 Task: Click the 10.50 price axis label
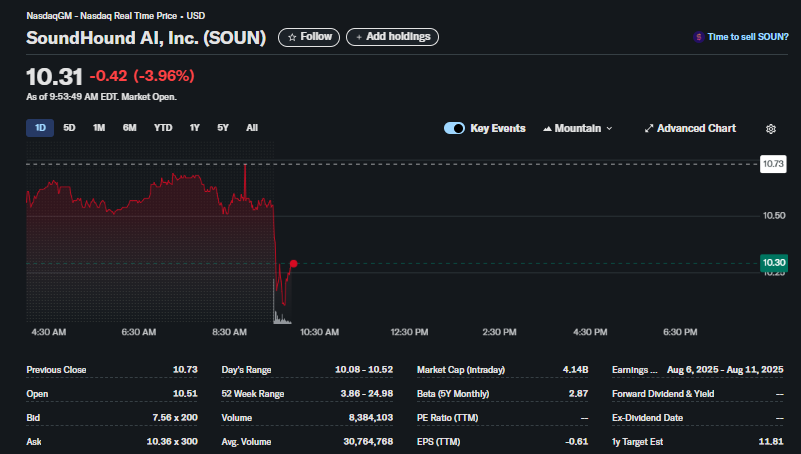pos(774,216)
